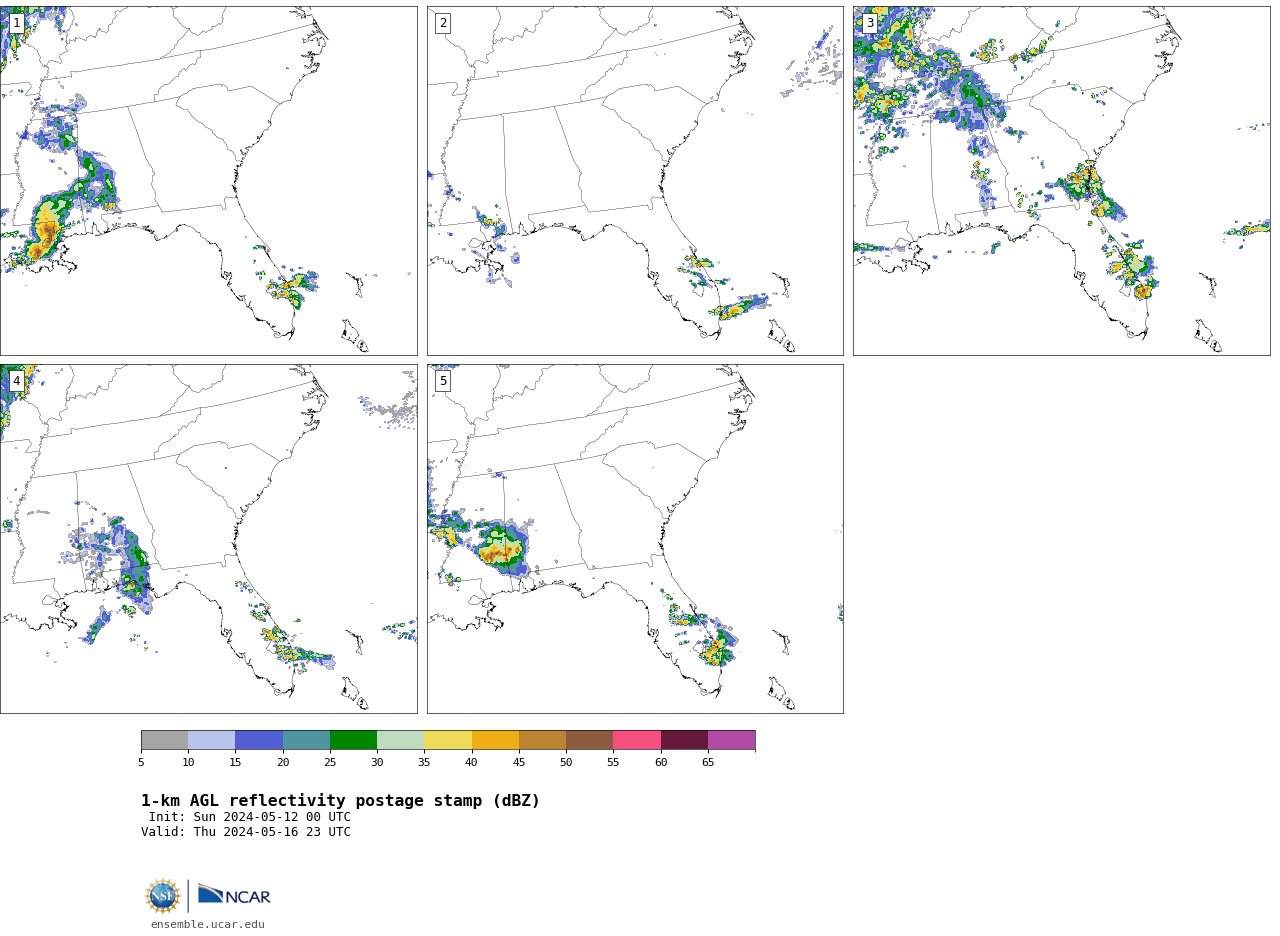Click the panel number 3 label
Viewport: 1280px width, 936px height.
pos(869,23)
